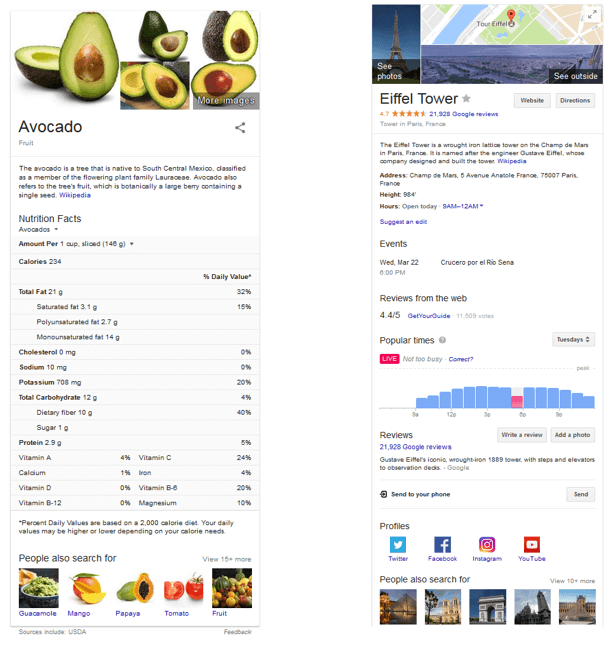Click the help icon beside Popular times
Viewport: 614px width, 645px height.
point(443,341)
